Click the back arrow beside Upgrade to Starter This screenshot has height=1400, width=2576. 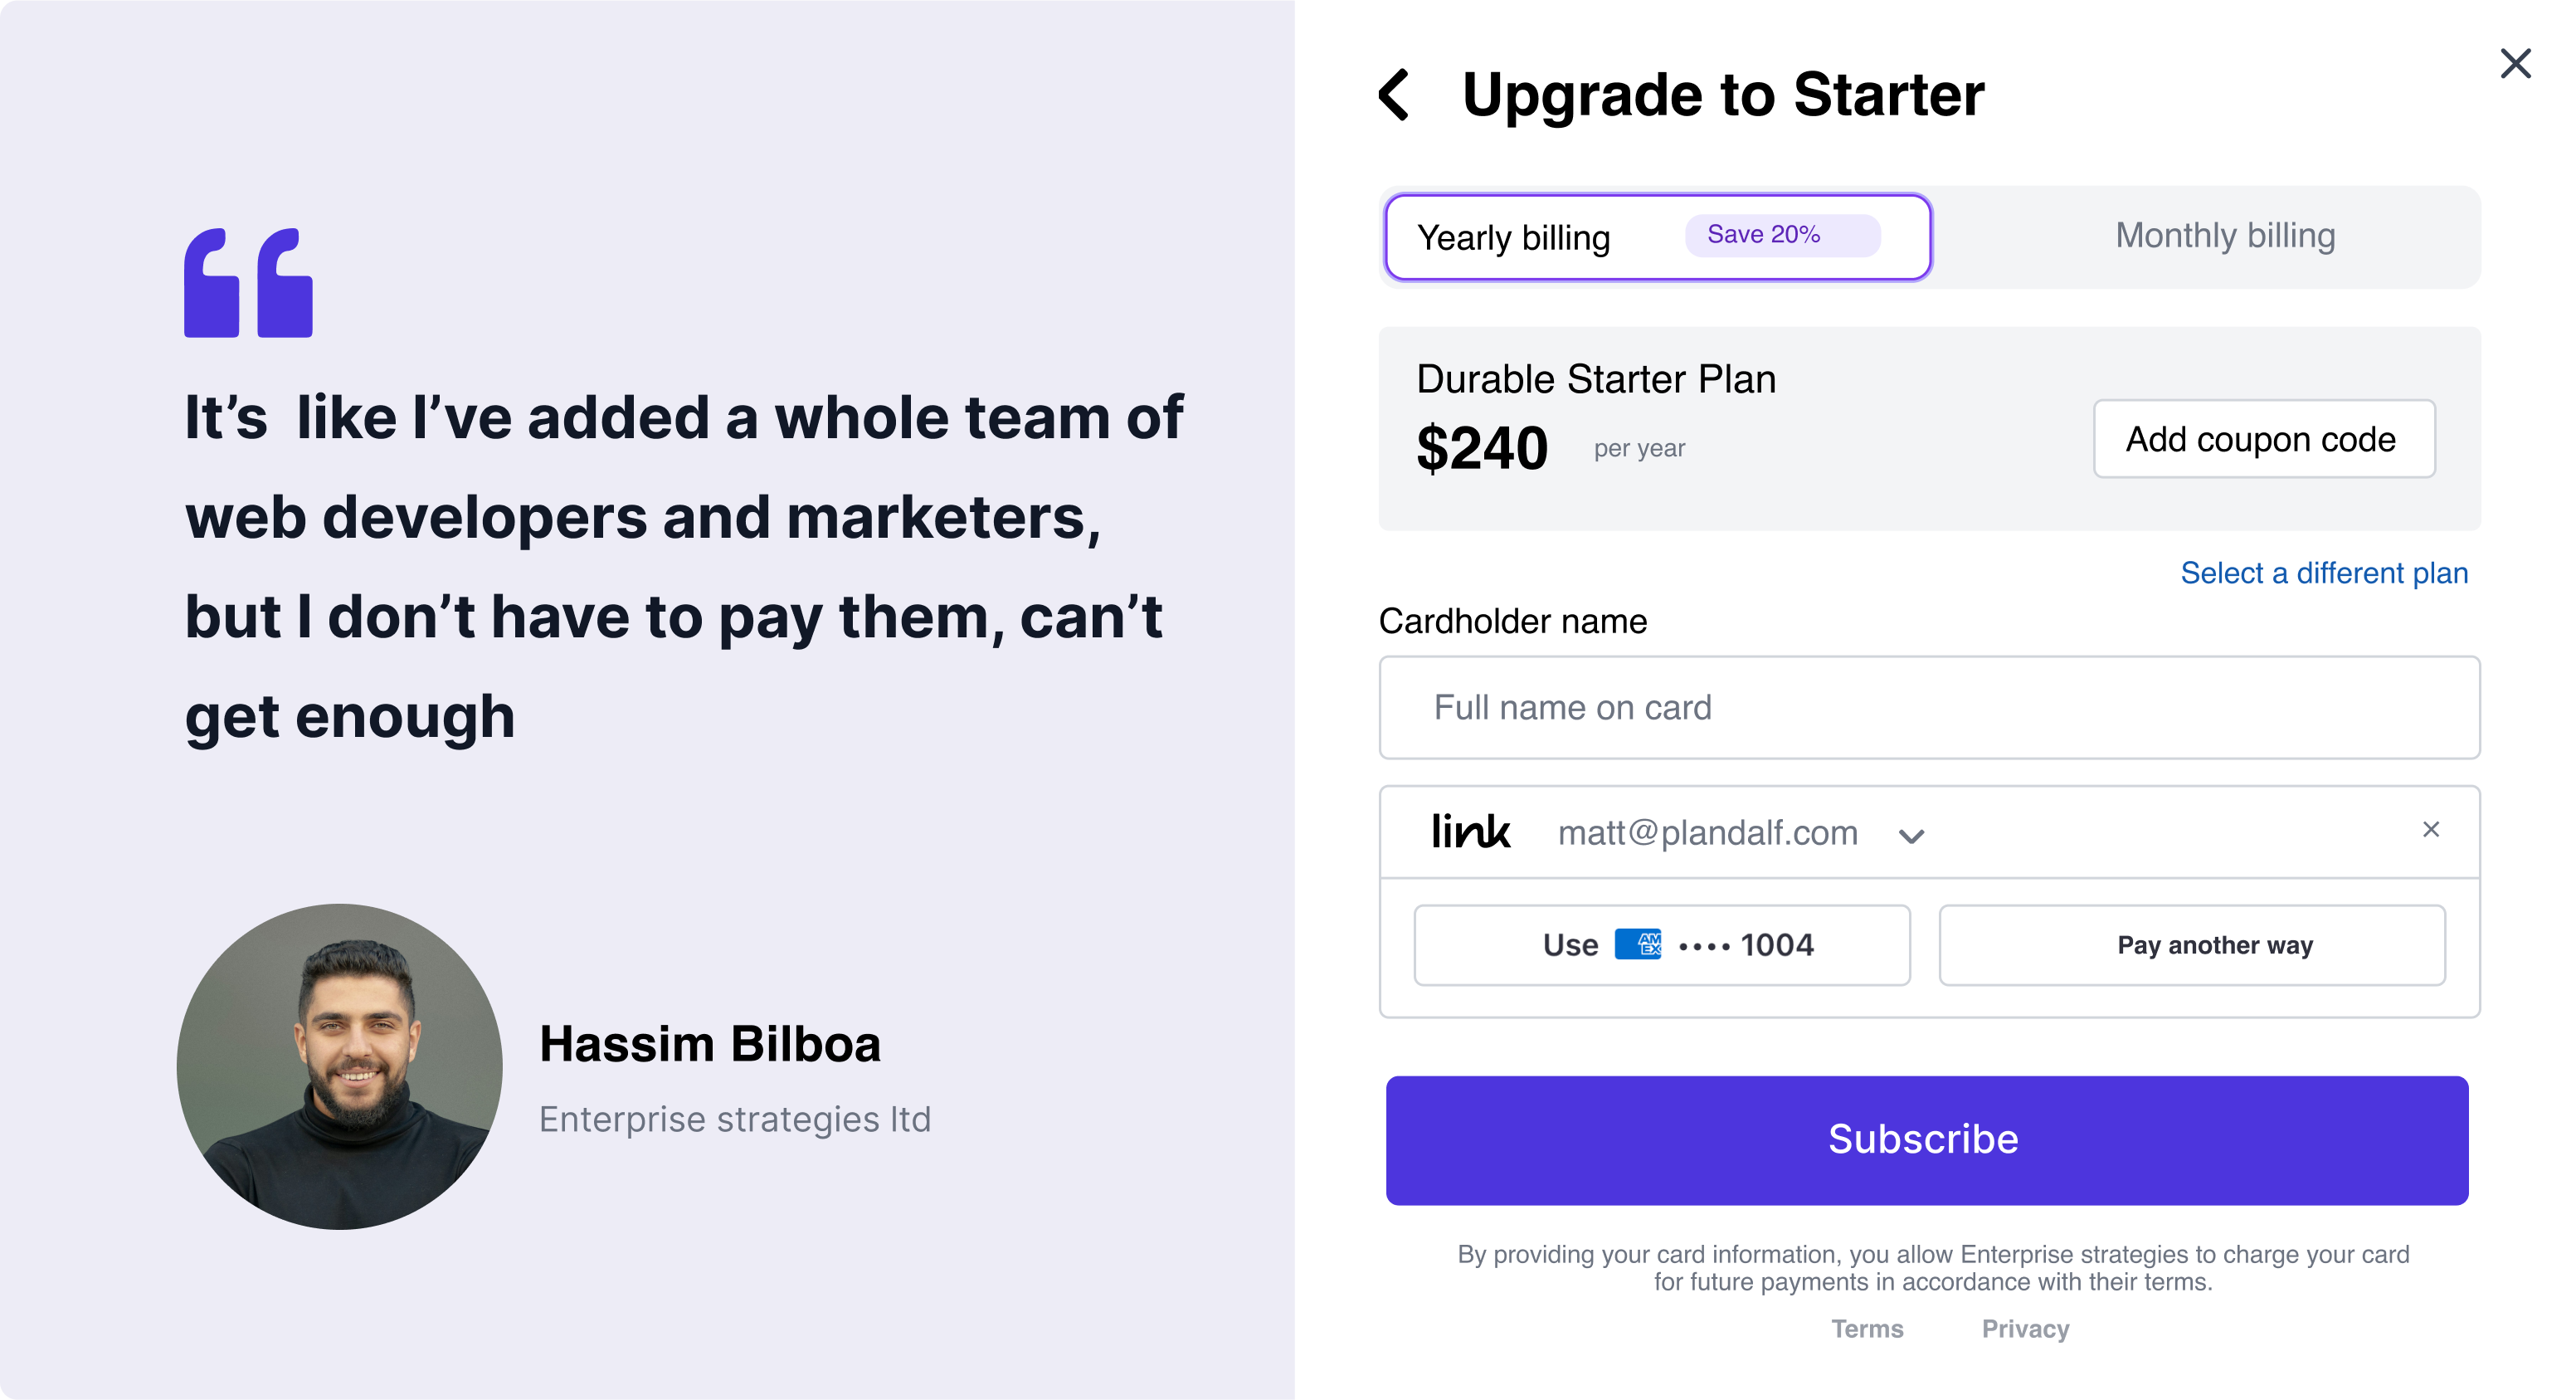point(1394,95)
